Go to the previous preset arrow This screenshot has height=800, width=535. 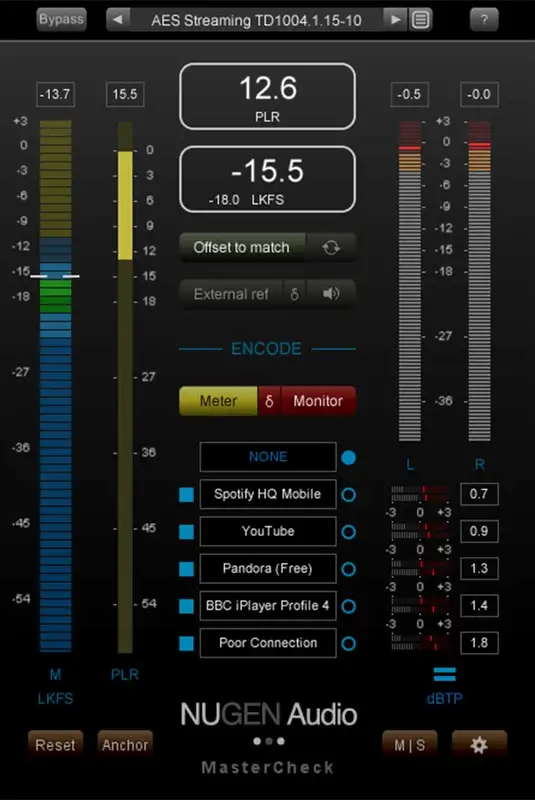pos(118,20)
